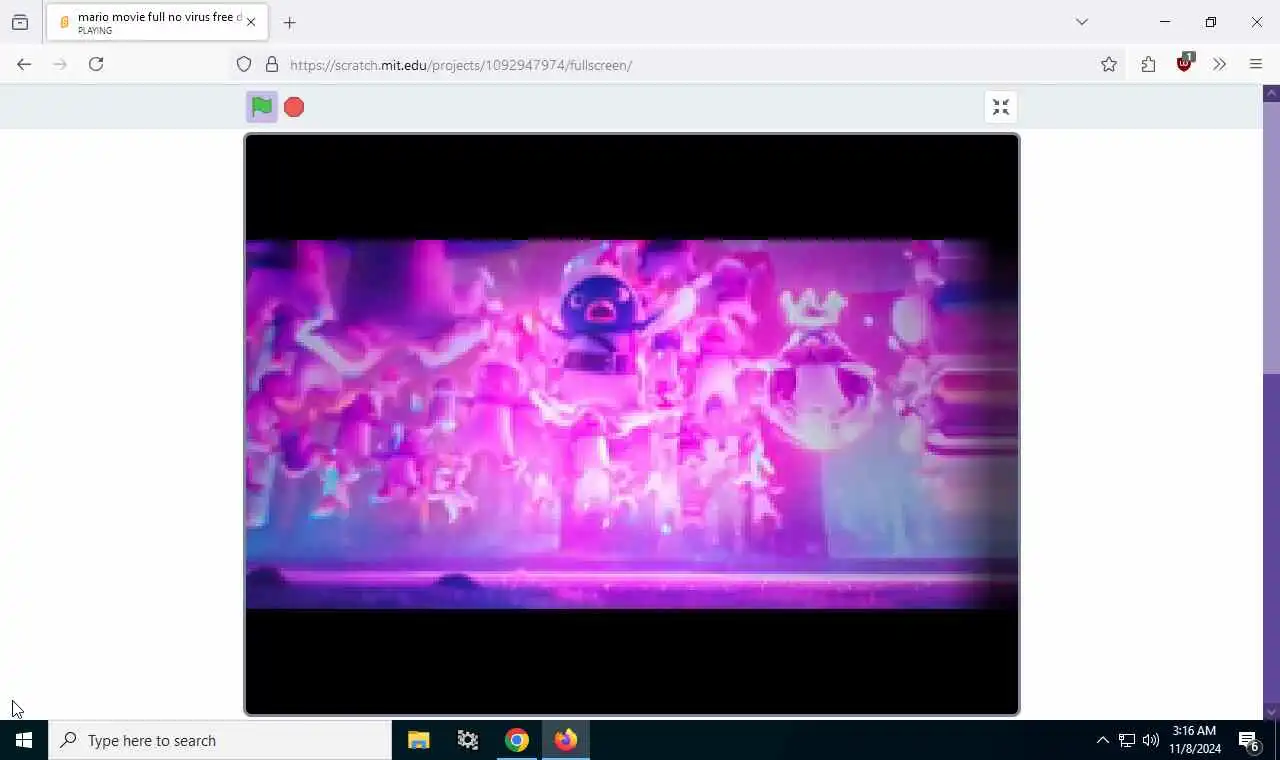
Task: Open the Windows Start menu
Action: pyautogui.click(x=24, y=740)
